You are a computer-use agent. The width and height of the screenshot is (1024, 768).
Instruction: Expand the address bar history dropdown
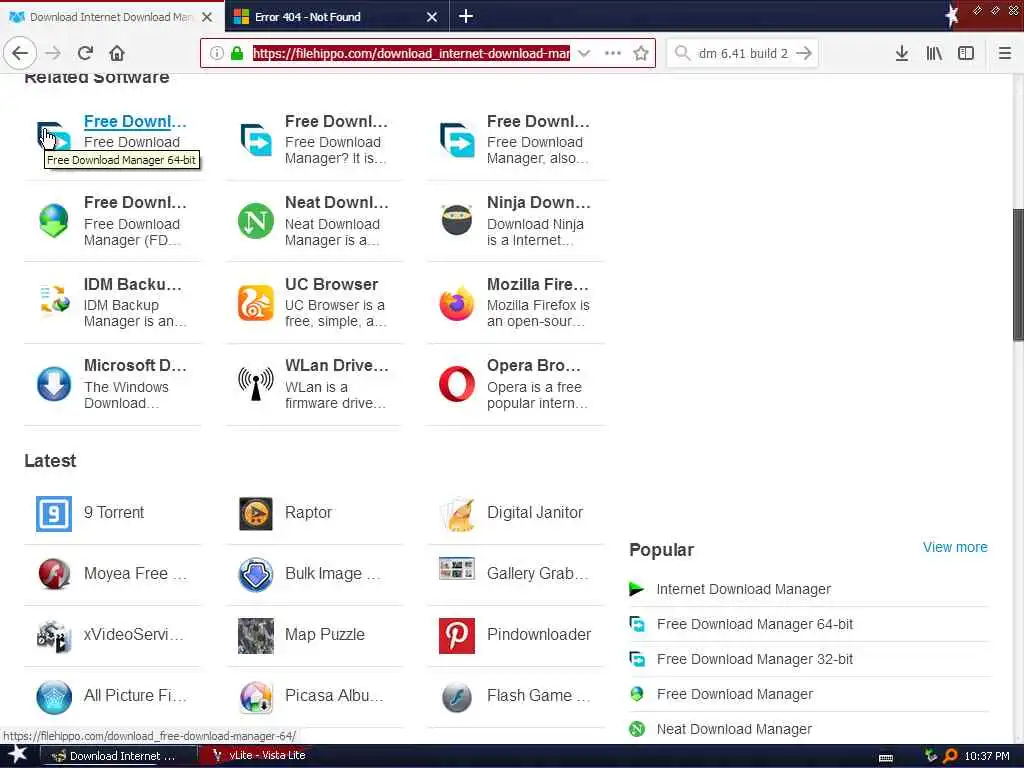[x=584, y=53]
